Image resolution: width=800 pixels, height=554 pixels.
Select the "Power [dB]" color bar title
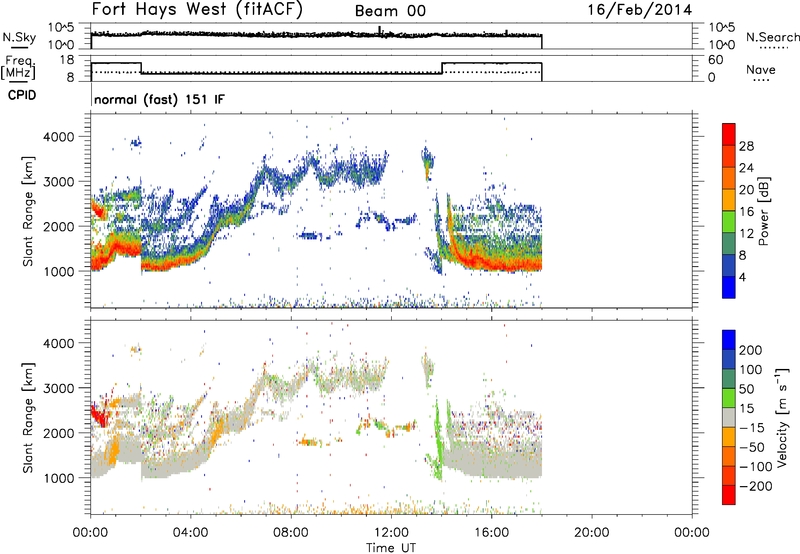pos(764,211)
